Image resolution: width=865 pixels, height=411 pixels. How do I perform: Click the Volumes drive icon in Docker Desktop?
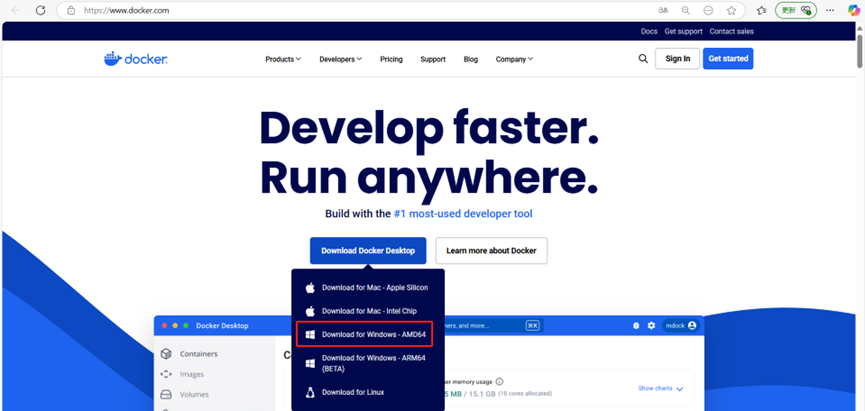pyautogui.click(x=166, y=394)
